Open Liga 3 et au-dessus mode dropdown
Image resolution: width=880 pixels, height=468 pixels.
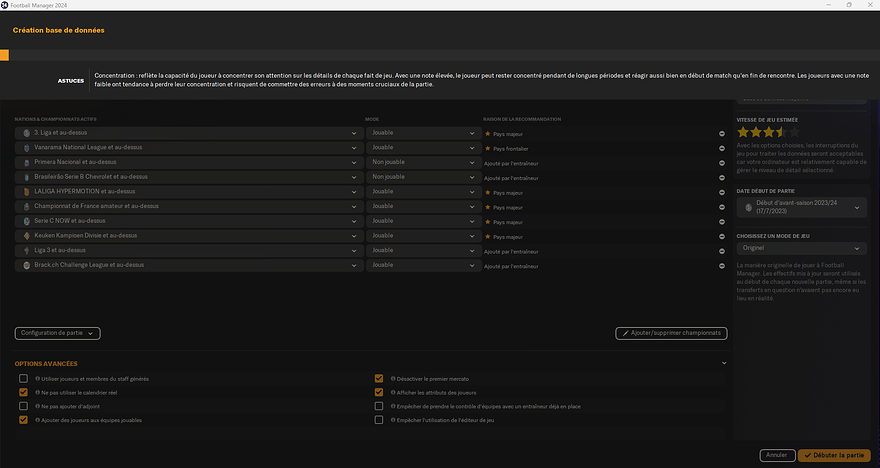[424, 250]
